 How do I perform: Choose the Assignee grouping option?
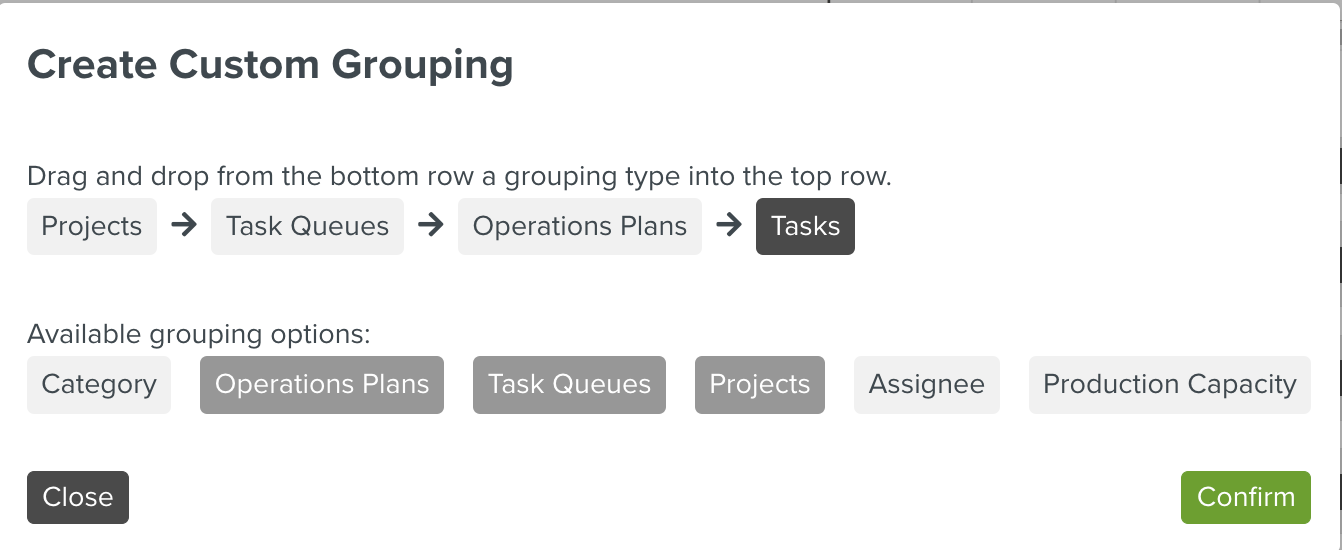[x=927, y=385]
